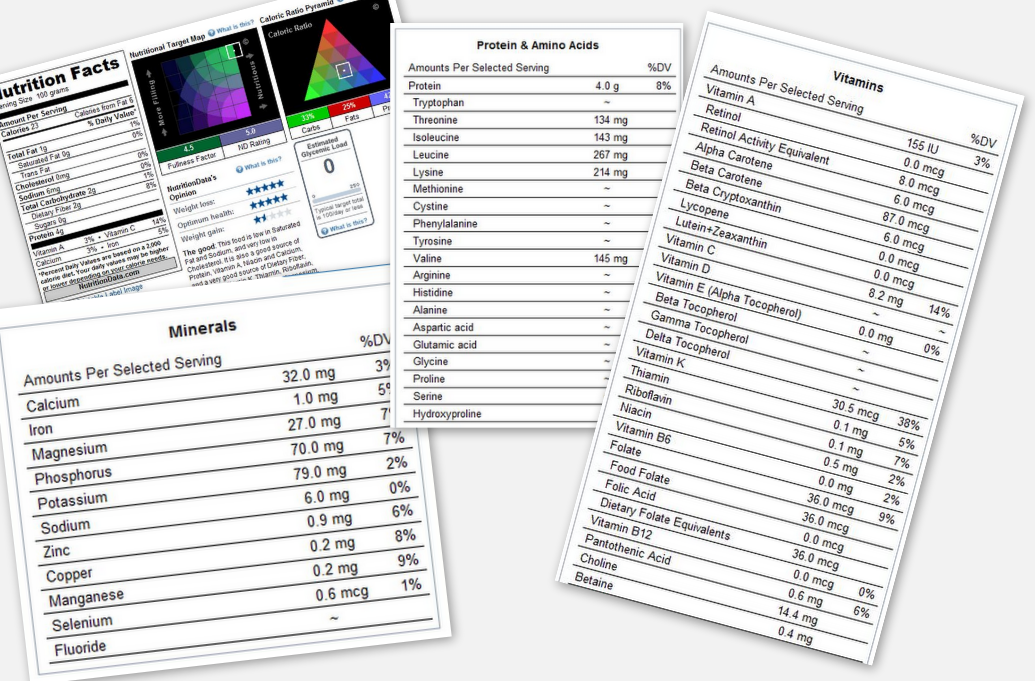Click help icon beside Nutritional Target Map link
Image resolution: width=1035 pixels, height=681 pixels.
coord(211,32)
